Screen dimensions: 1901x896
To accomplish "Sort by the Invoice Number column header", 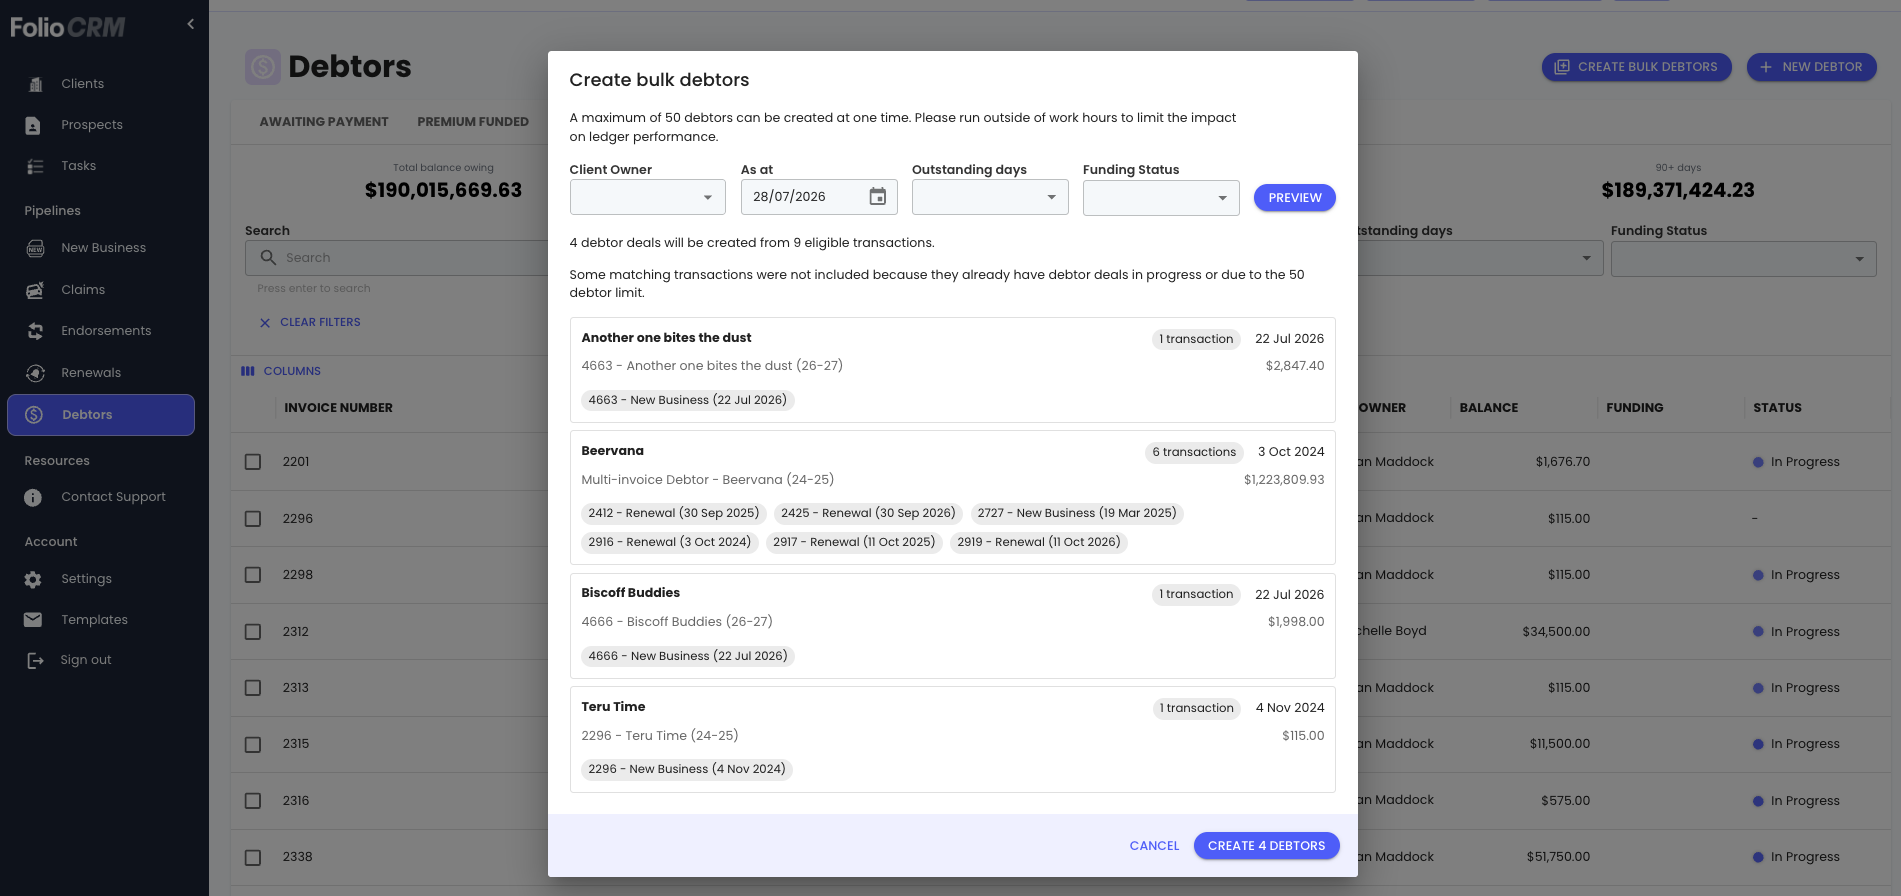I will coord(338,408).
